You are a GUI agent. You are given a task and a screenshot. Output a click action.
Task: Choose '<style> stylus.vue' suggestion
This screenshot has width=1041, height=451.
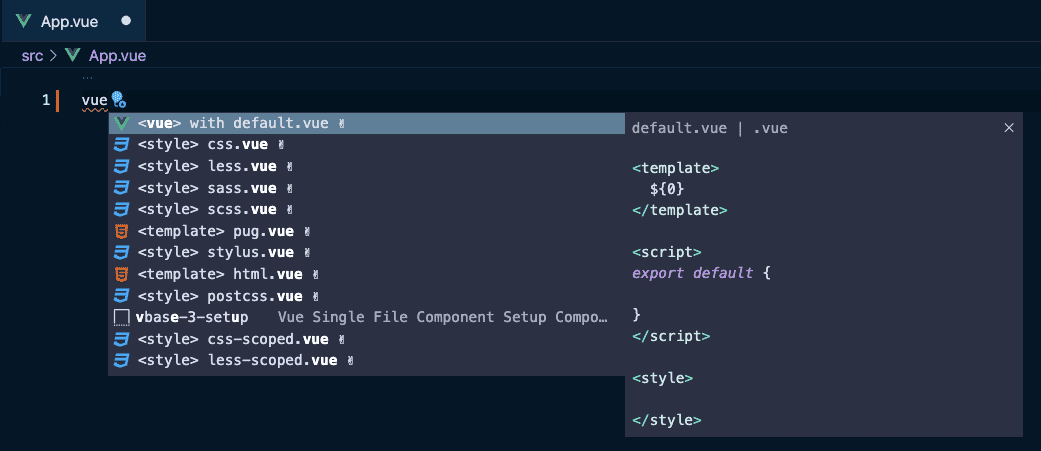pyautogui.click(x=366, y=252)
